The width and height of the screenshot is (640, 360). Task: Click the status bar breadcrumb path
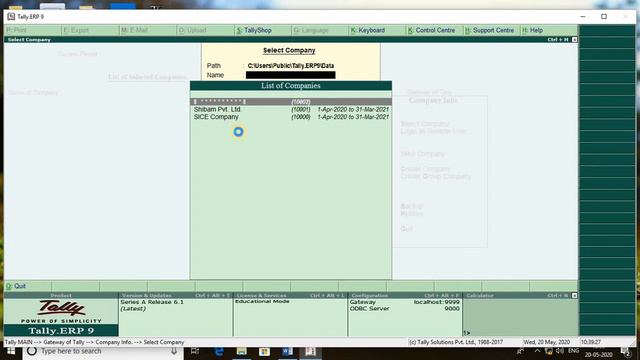tap(94, 342)
